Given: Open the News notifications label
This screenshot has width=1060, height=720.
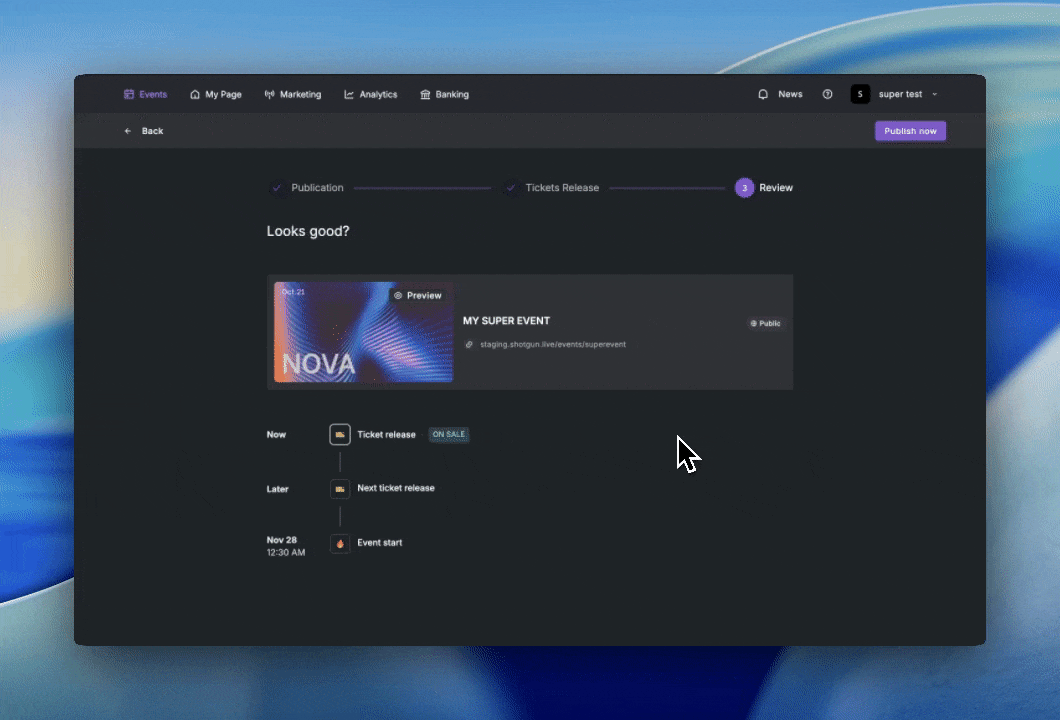Looking at the screenshot, I should (790, 94).
